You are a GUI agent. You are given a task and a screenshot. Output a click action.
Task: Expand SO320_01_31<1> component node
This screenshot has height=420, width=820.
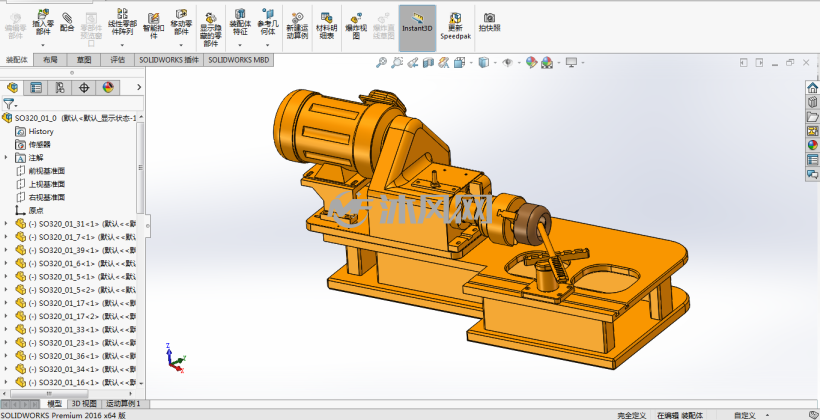(6, 223)
